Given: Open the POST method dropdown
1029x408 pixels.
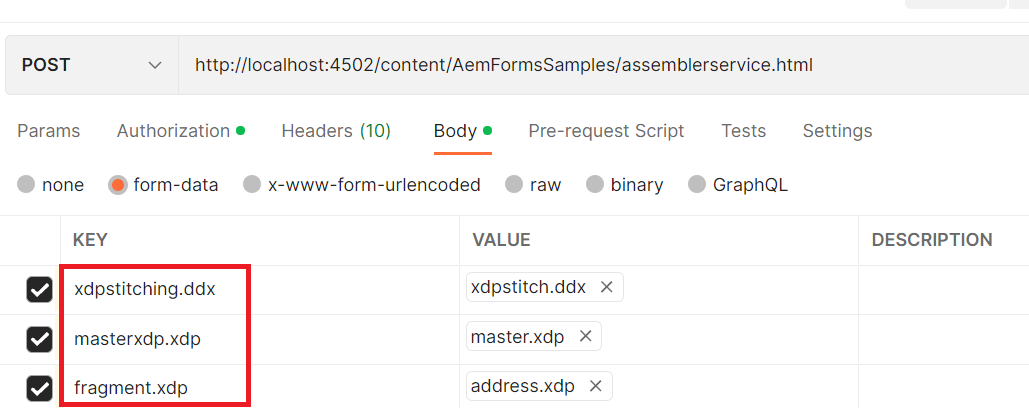Looking at the screenshot, I should click(x=92, y=65).
